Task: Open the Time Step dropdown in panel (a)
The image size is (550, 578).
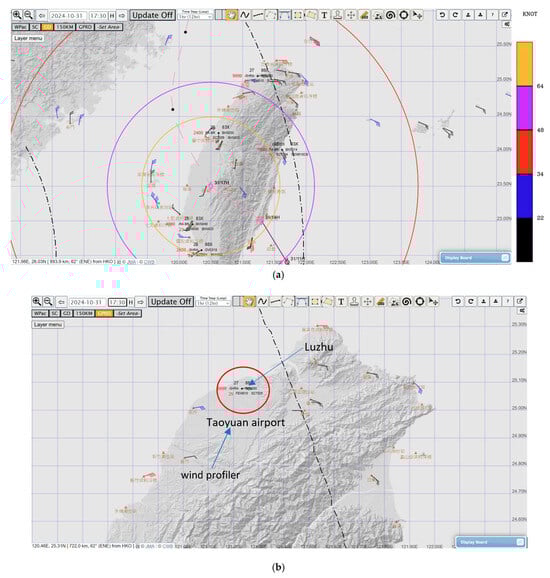Action: tap(195, 17)
